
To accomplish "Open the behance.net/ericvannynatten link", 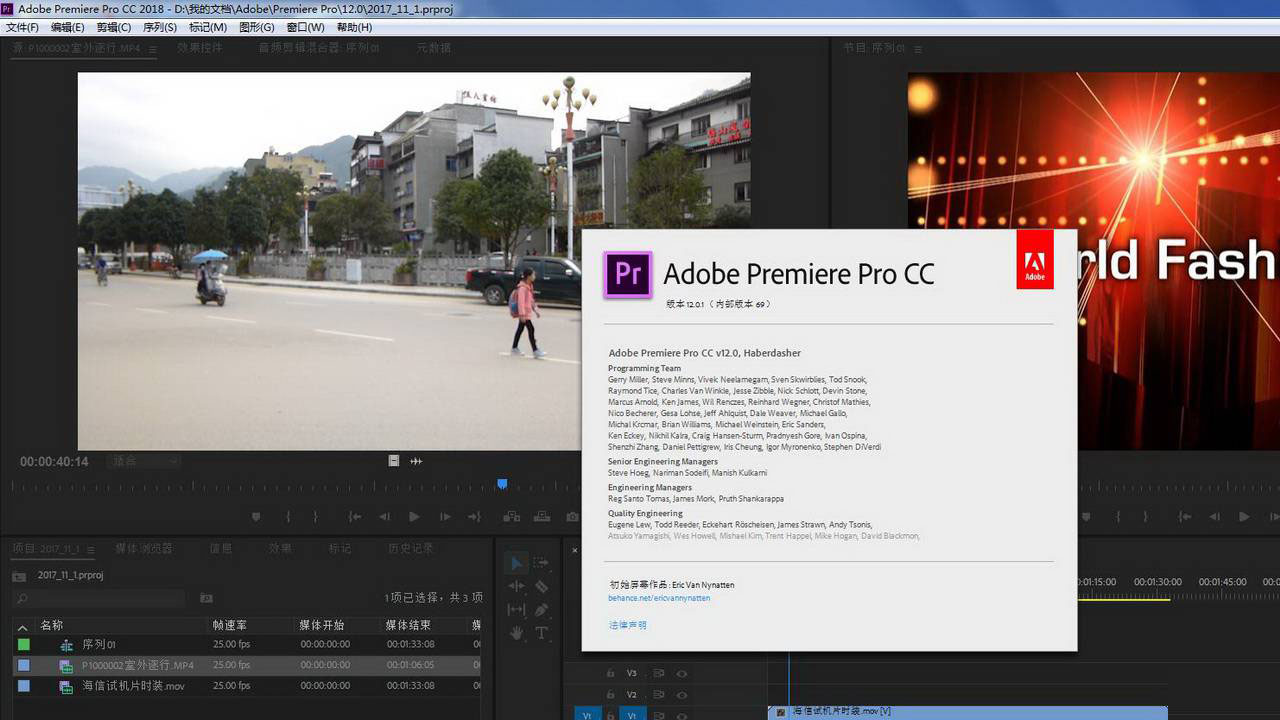I will pos(659,598).
